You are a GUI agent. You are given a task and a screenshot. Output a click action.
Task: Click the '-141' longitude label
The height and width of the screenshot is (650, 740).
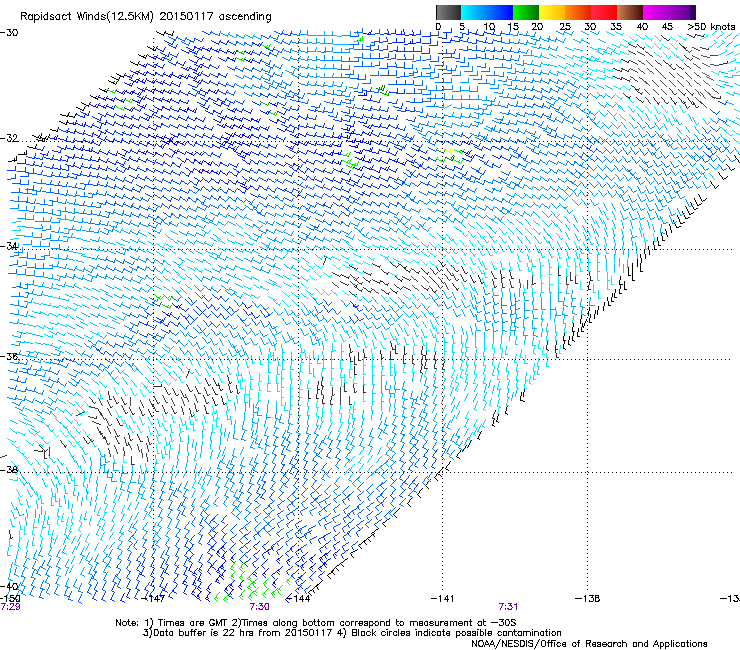[443, 599]
